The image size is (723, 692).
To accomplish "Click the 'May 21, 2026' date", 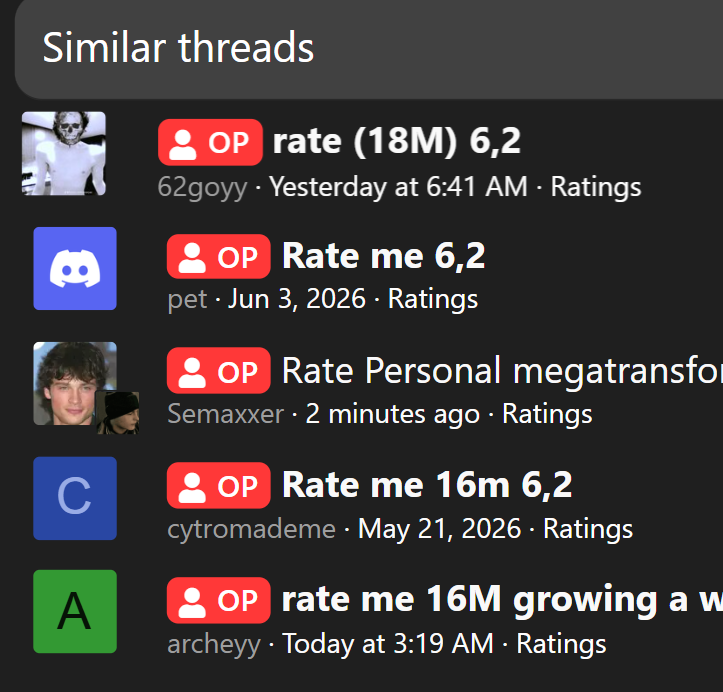I will click(x=439, y=529).
